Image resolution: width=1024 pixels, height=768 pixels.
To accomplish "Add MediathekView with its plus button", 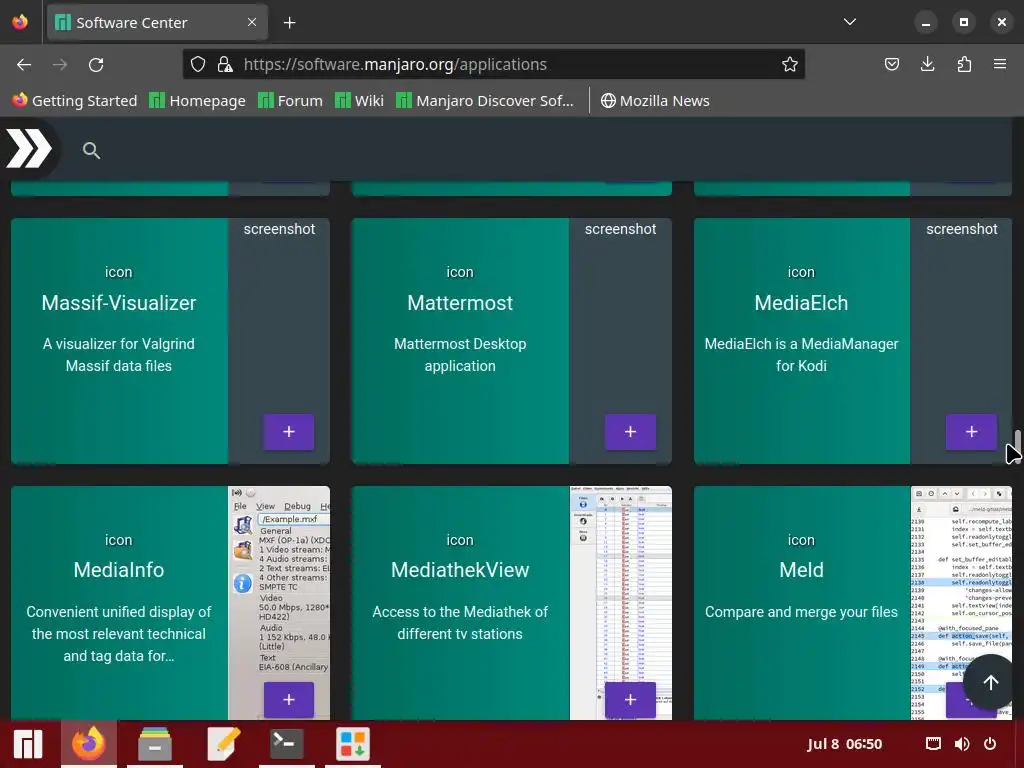I will click(x=630, y=699).
